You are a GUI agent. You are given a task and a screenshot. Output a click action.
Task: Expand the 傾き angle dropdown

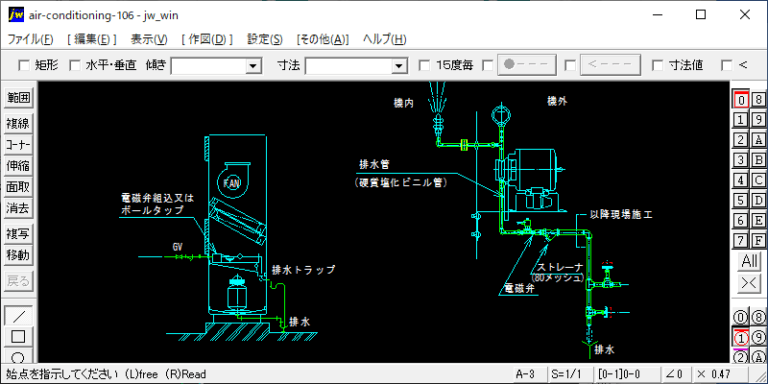(253, 66)
